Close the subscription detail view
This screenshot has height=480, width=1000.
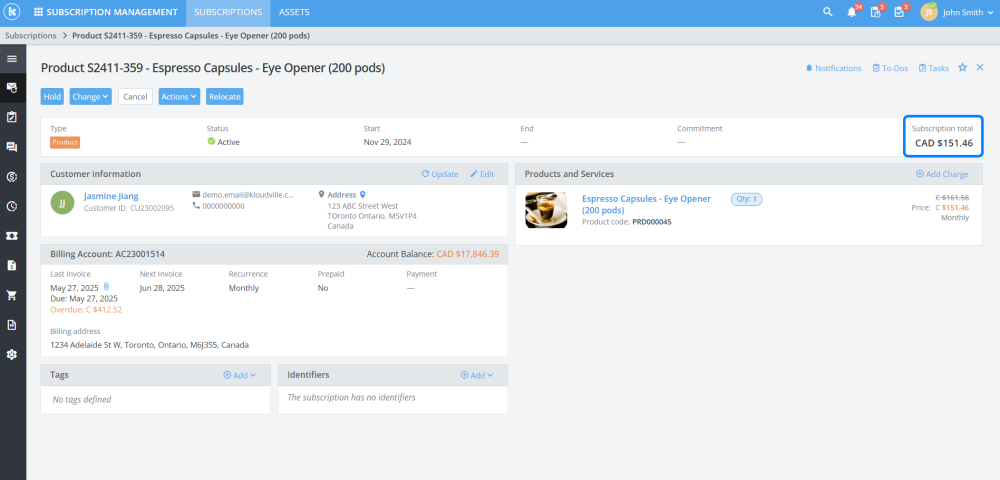(980, 68)
